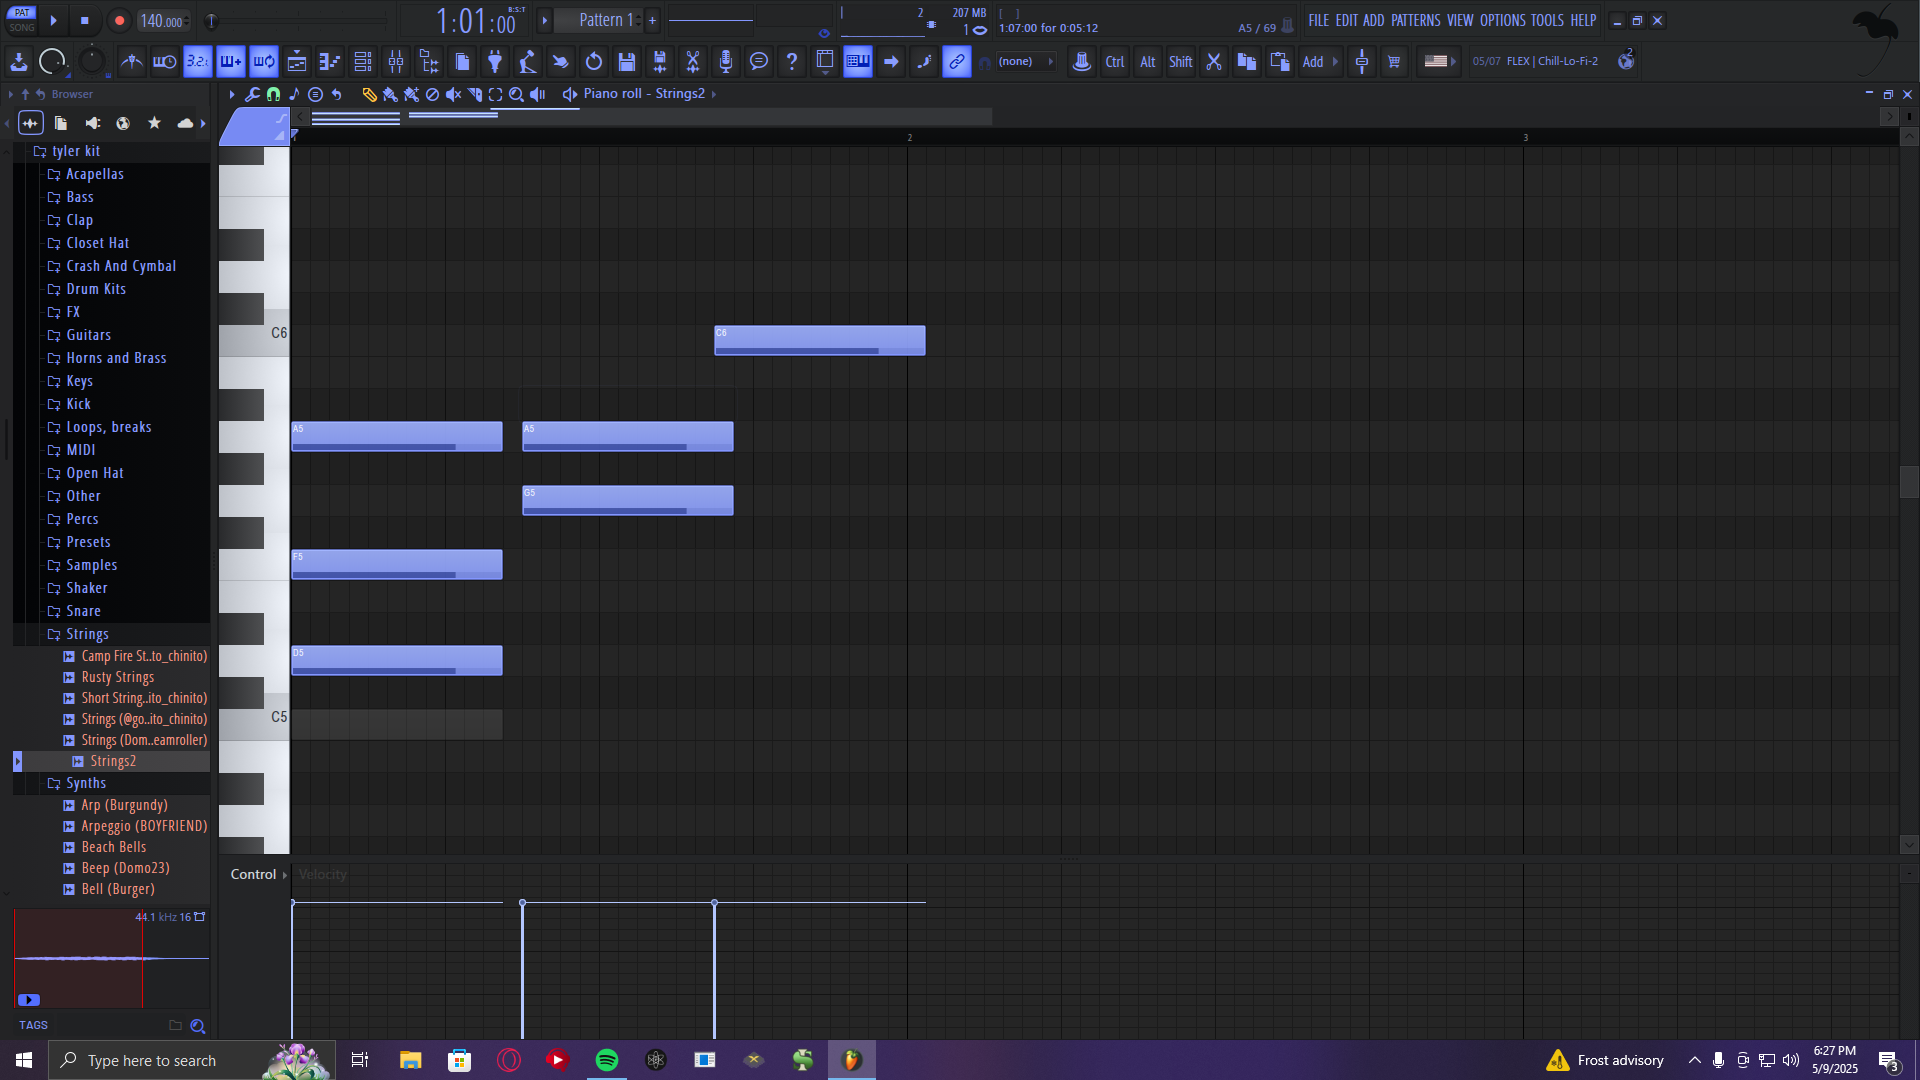Collapse the Strings folder in browser

coord(87,634)
